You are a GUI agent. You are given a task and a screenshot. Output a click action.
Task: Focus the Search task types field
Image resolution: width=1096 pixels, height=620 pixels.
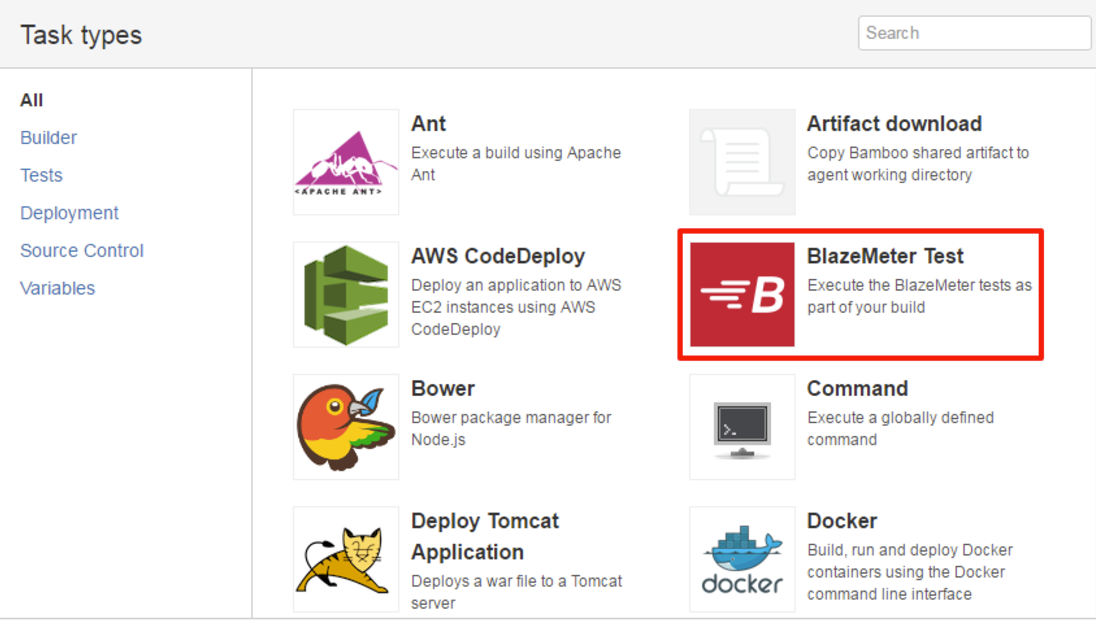coord(974,33)
